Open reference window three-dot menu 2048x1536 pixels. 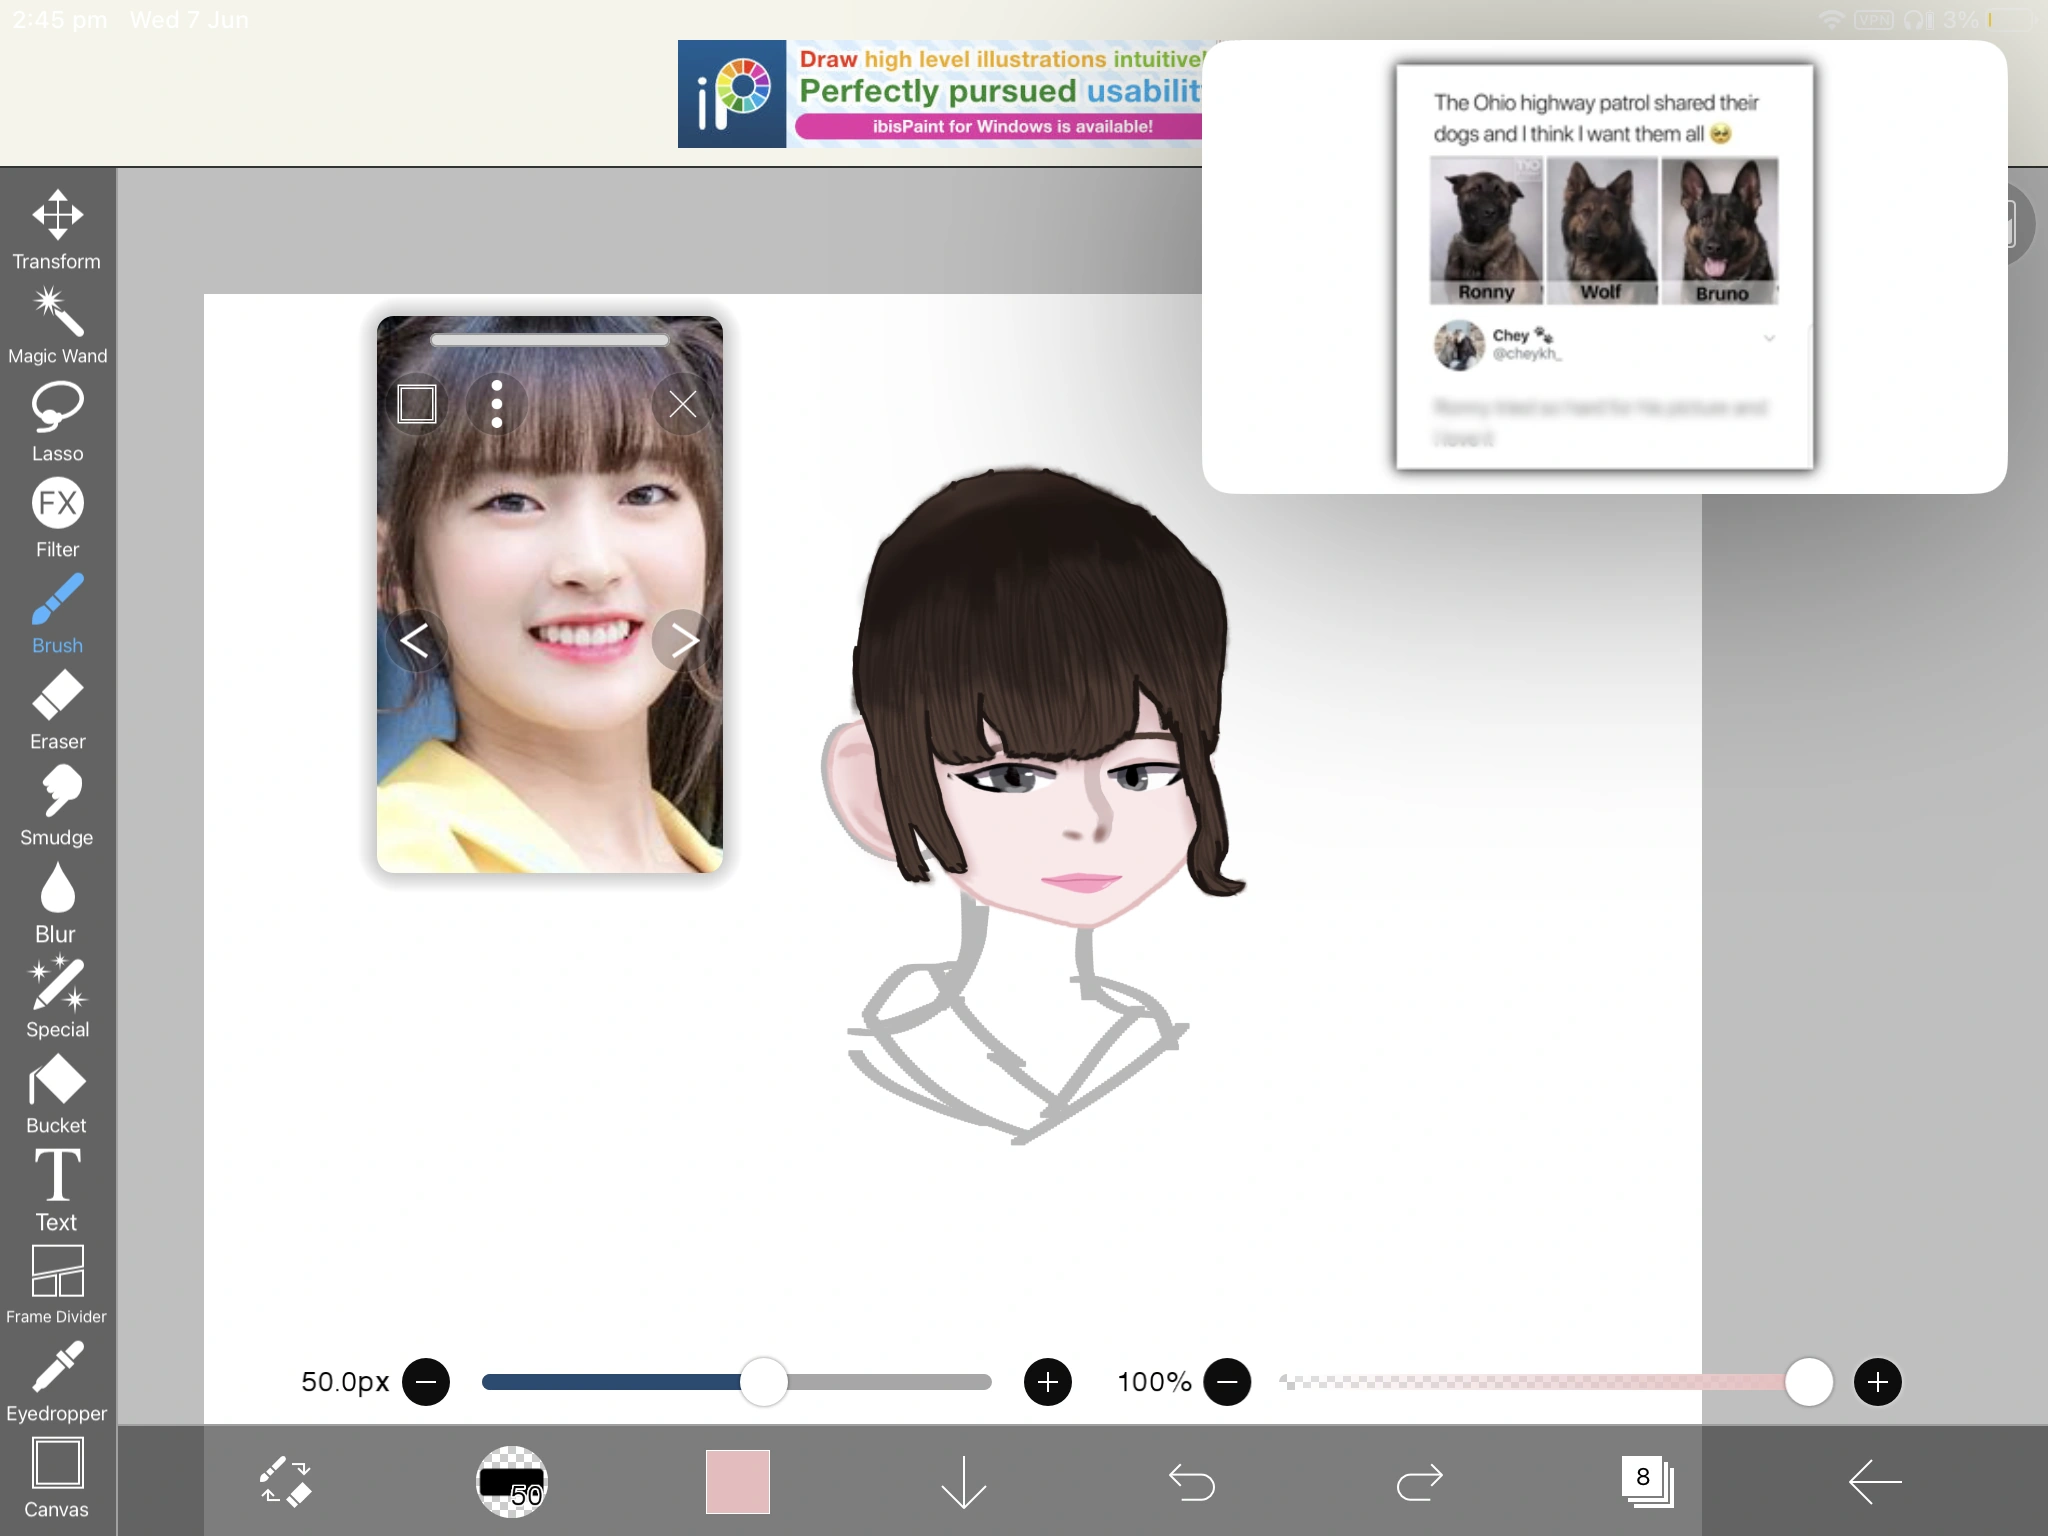497,404
